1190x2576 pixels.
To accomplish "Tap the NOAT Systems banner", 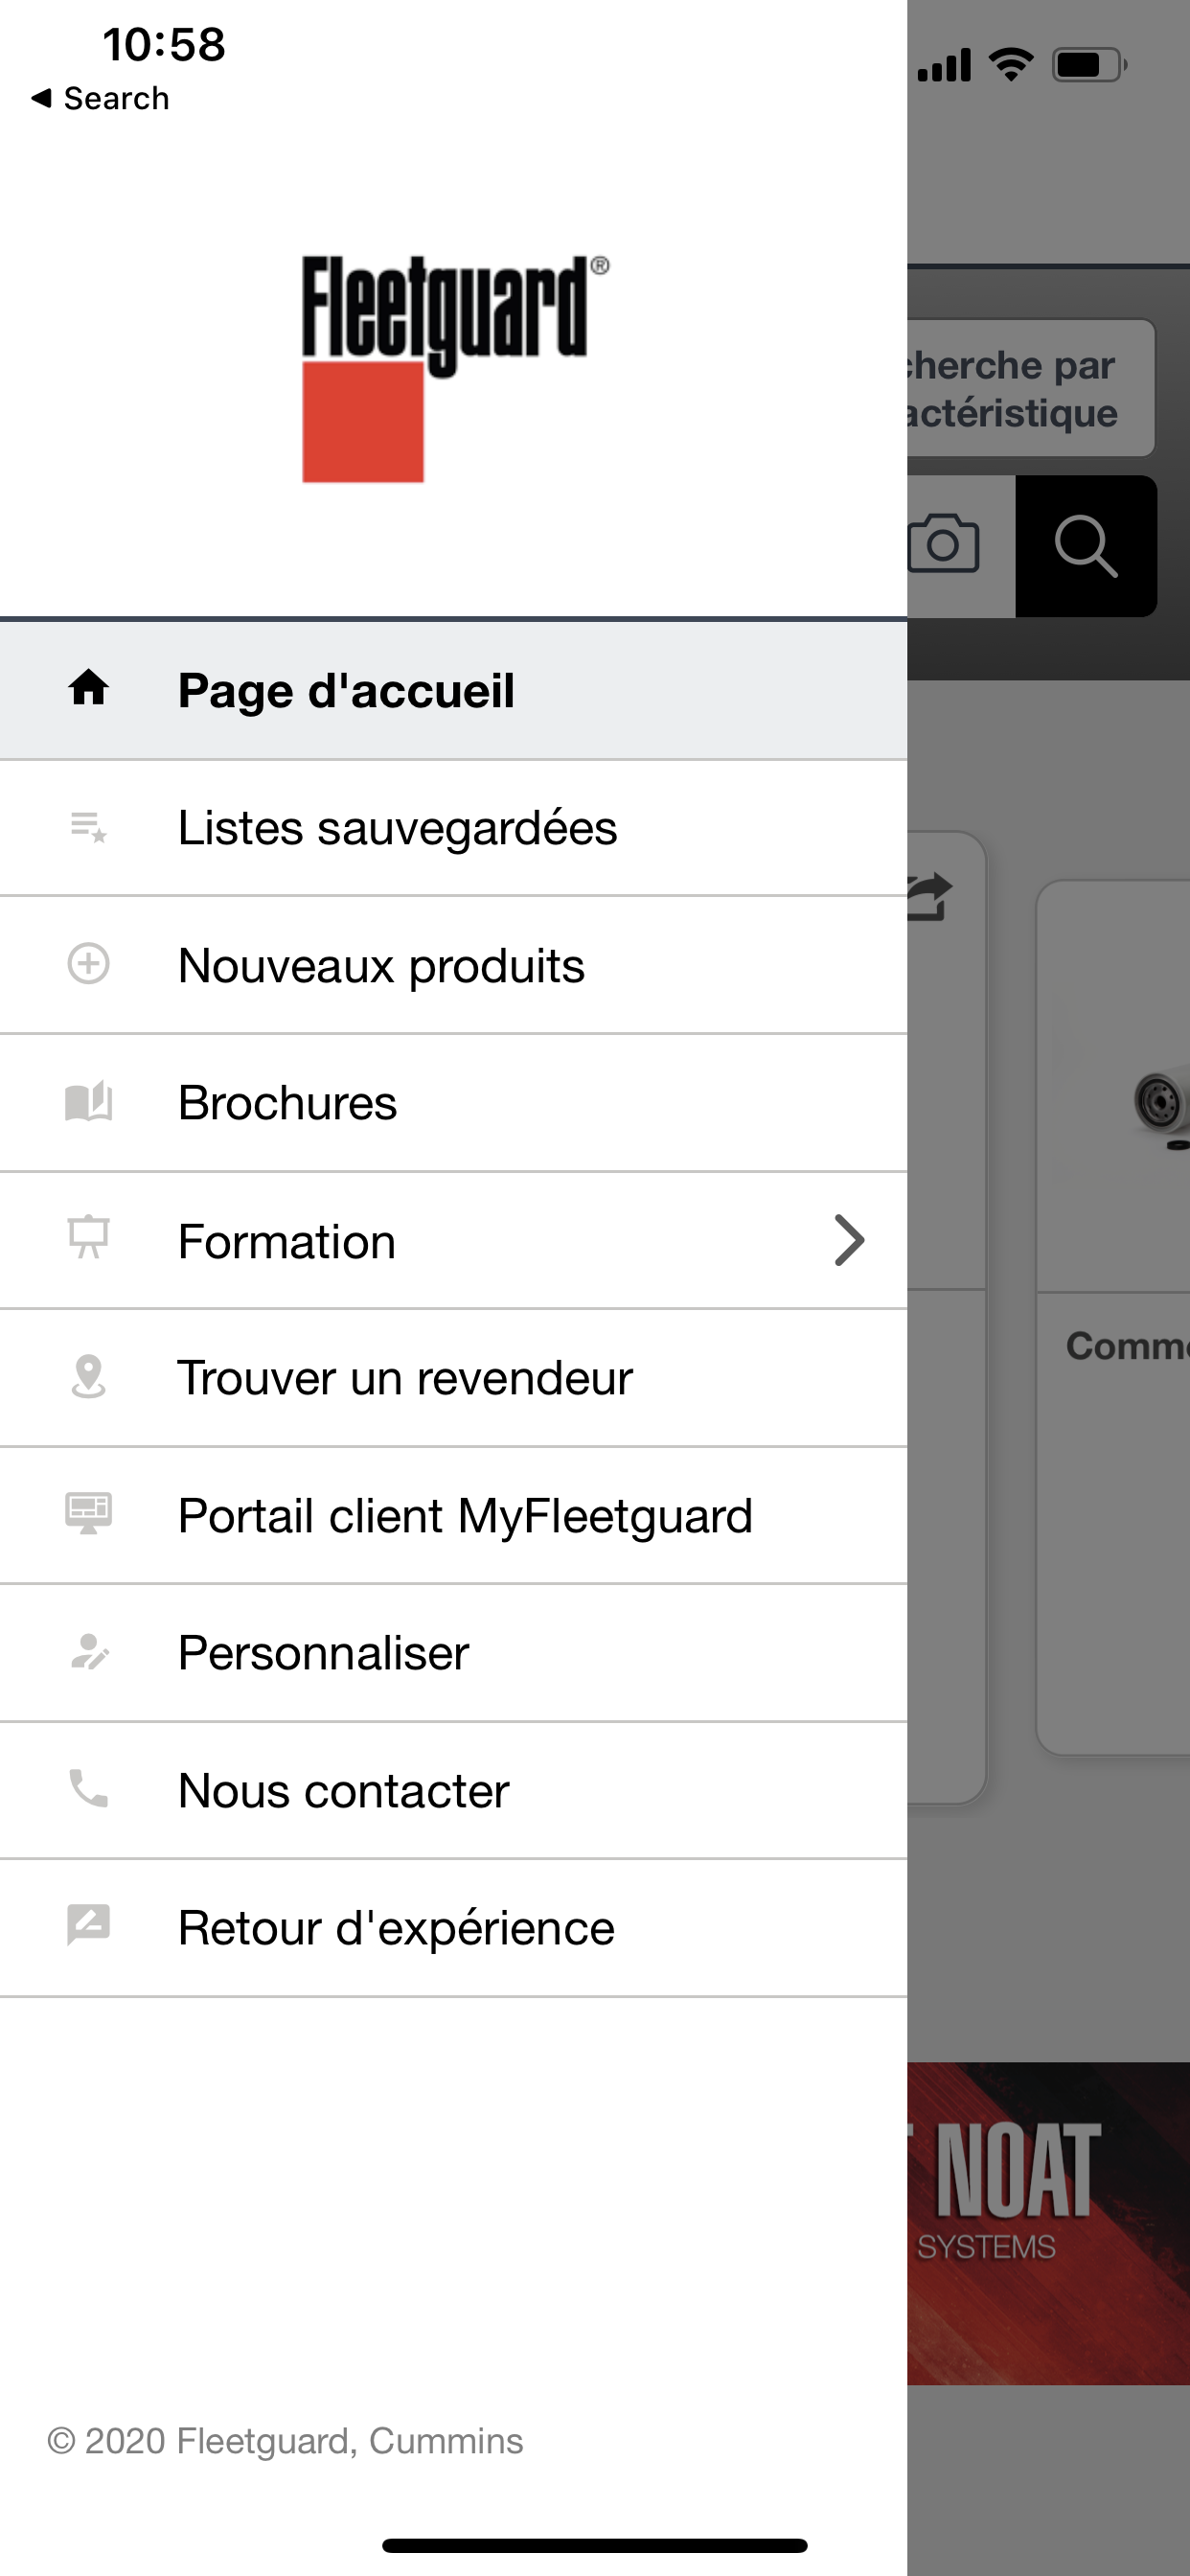I will [x=1048, y=2223].
